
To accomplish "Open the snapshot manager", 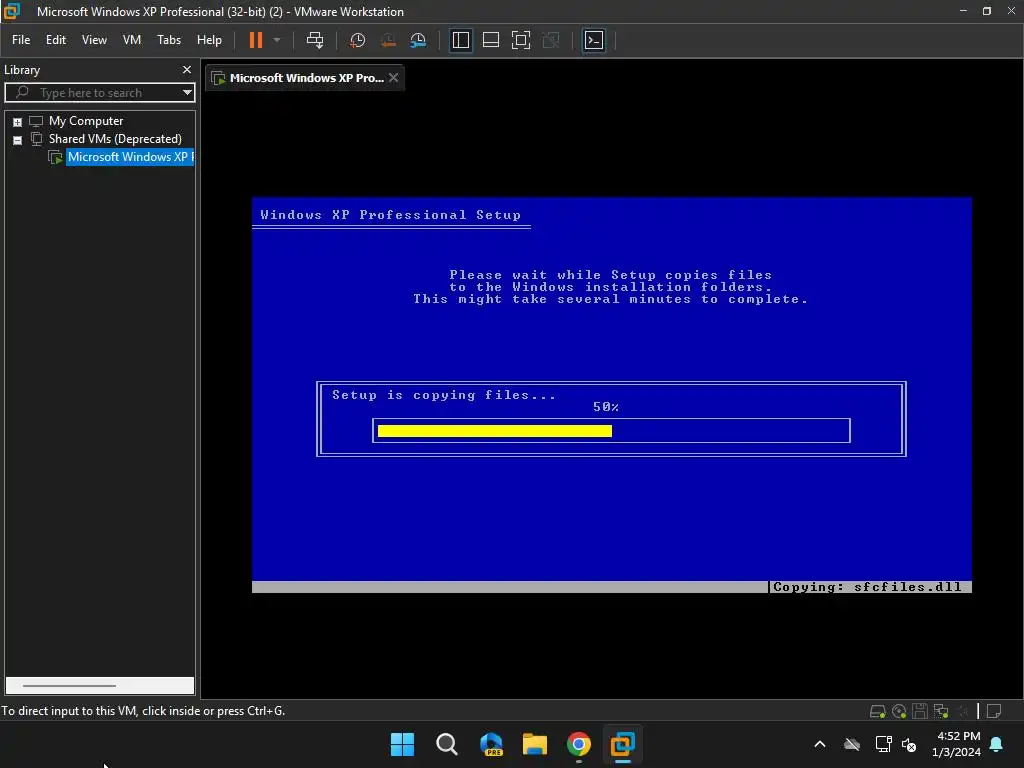I will point(418,40).
